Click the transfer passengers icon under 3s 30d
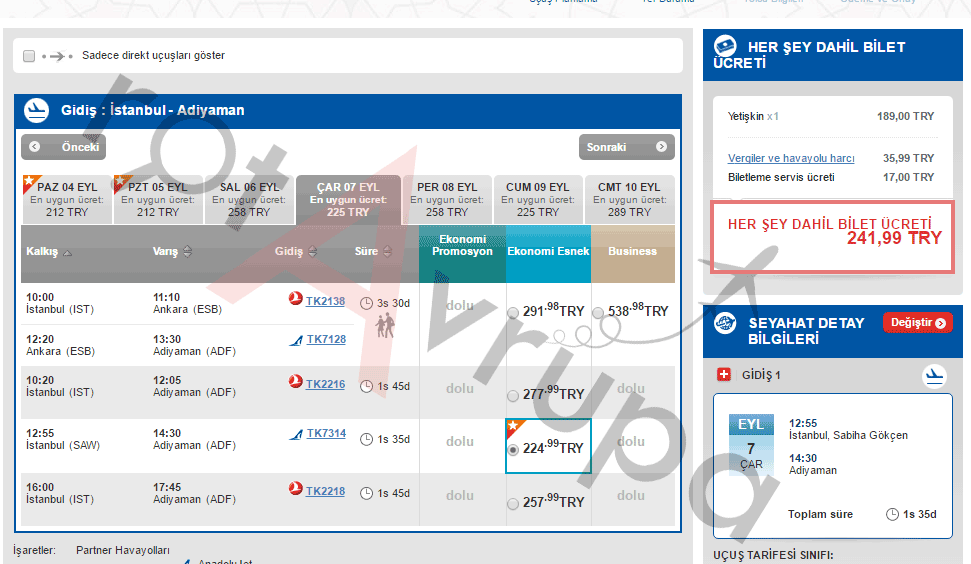 [x=385, y=326]
